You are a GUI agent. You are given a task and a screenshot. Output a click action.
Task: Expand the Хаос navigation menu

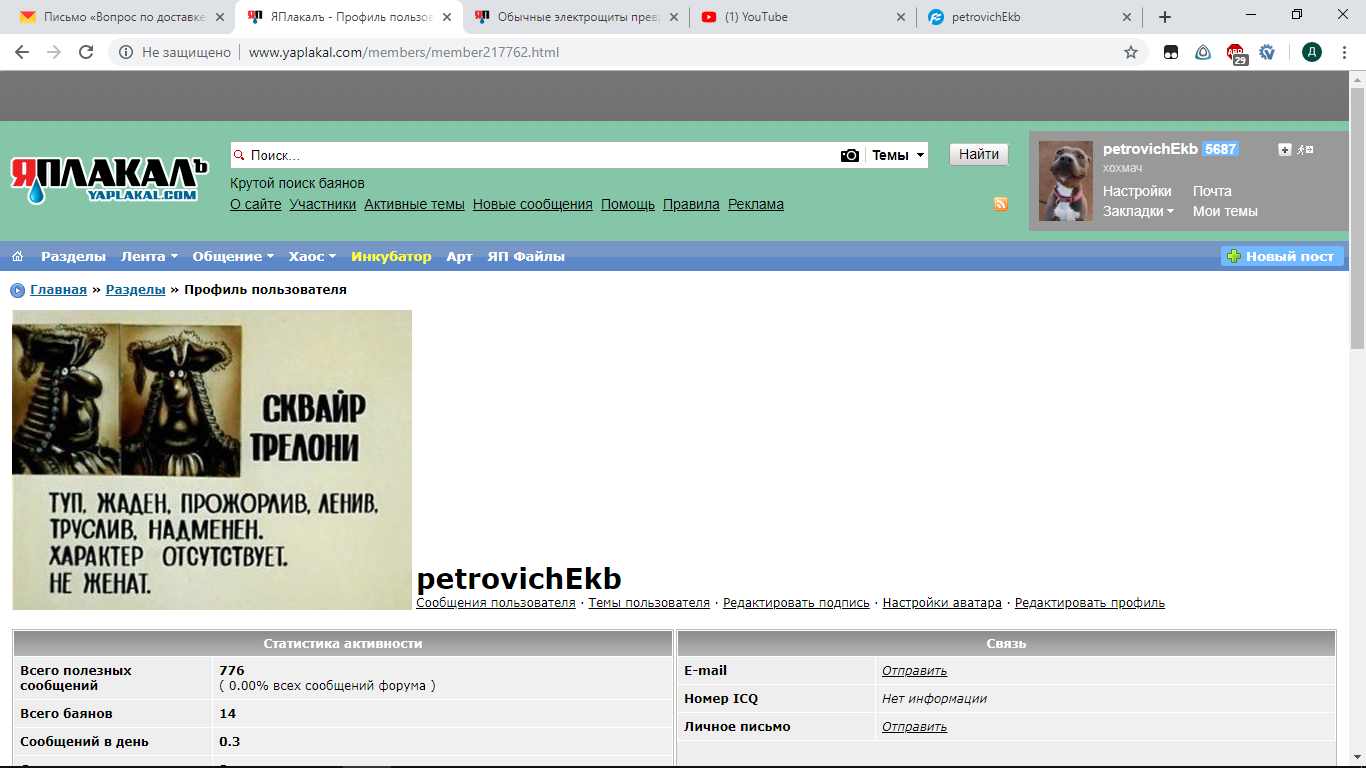[x=312, y=257]
